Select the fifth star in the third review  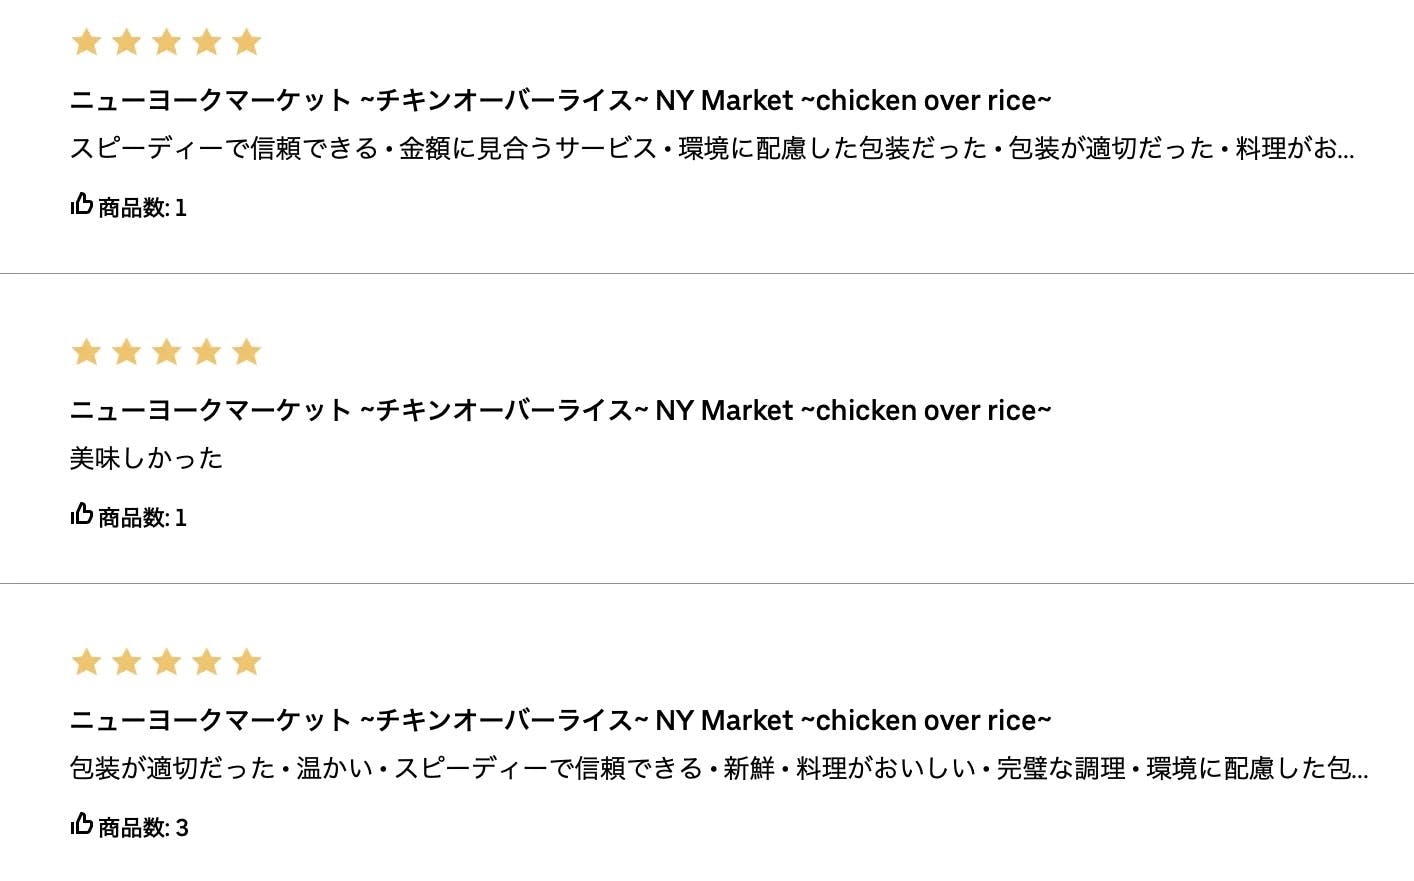246,662
